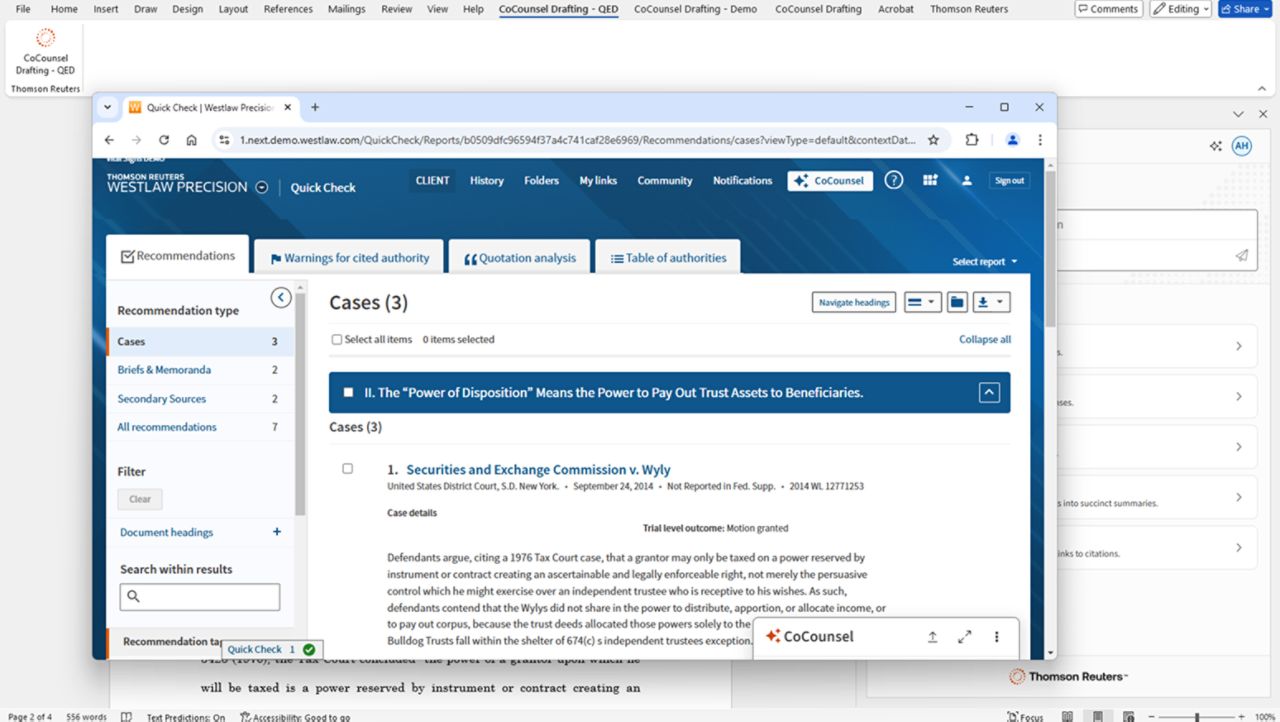Collapse the Power of Disposition heading section
This screenshot has width=1280, height=722.
(x=989, y=393)
